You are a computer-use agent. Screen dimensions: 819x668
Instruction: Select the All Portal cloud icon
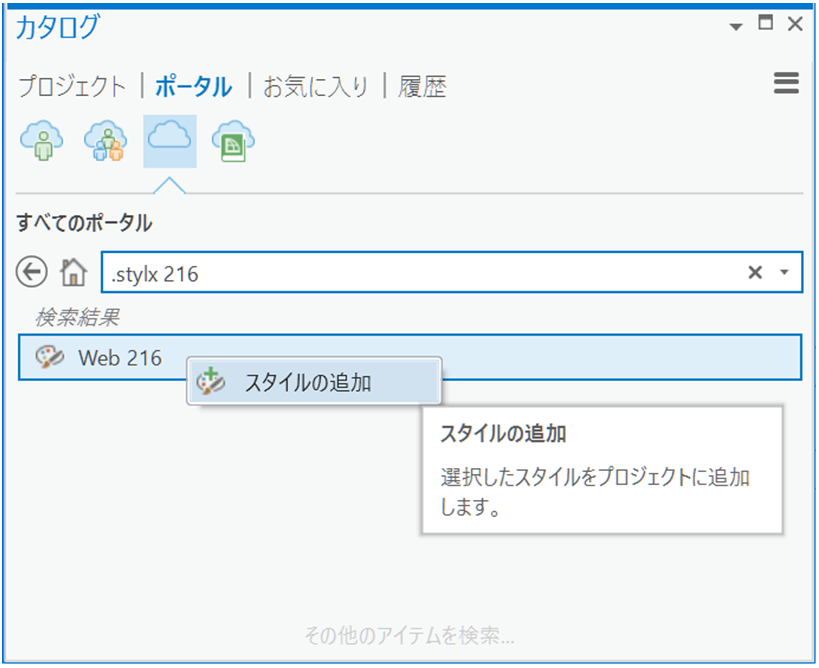170,141
